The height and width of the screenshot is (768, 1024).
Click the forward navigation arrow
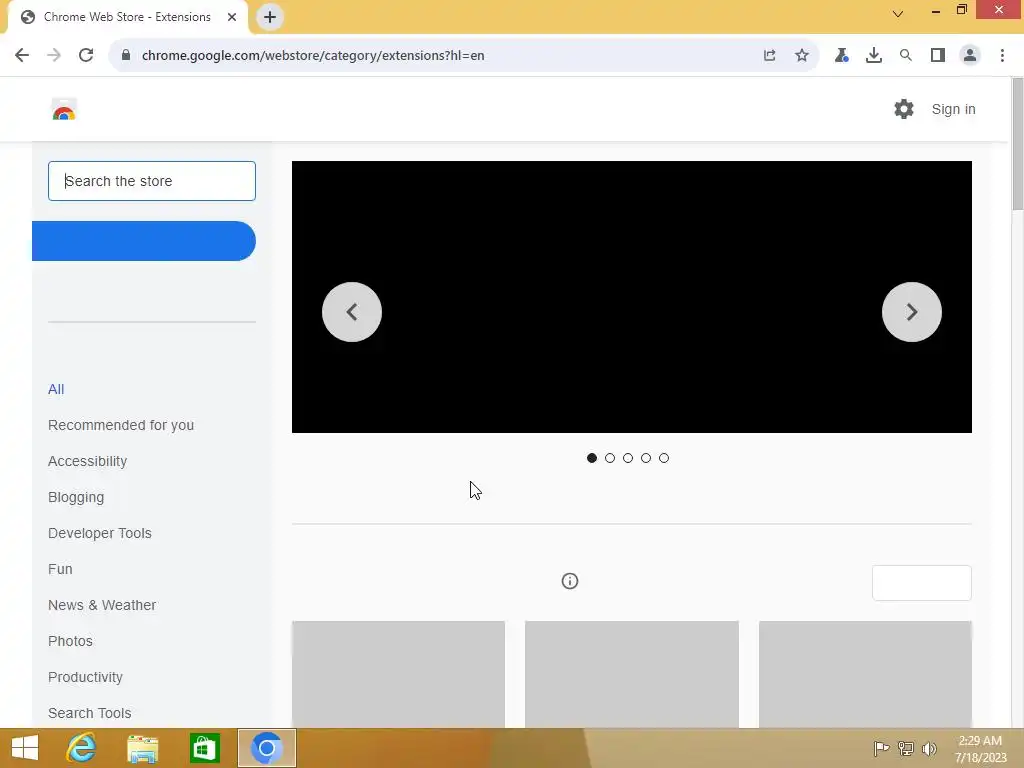tap(54, 56)
